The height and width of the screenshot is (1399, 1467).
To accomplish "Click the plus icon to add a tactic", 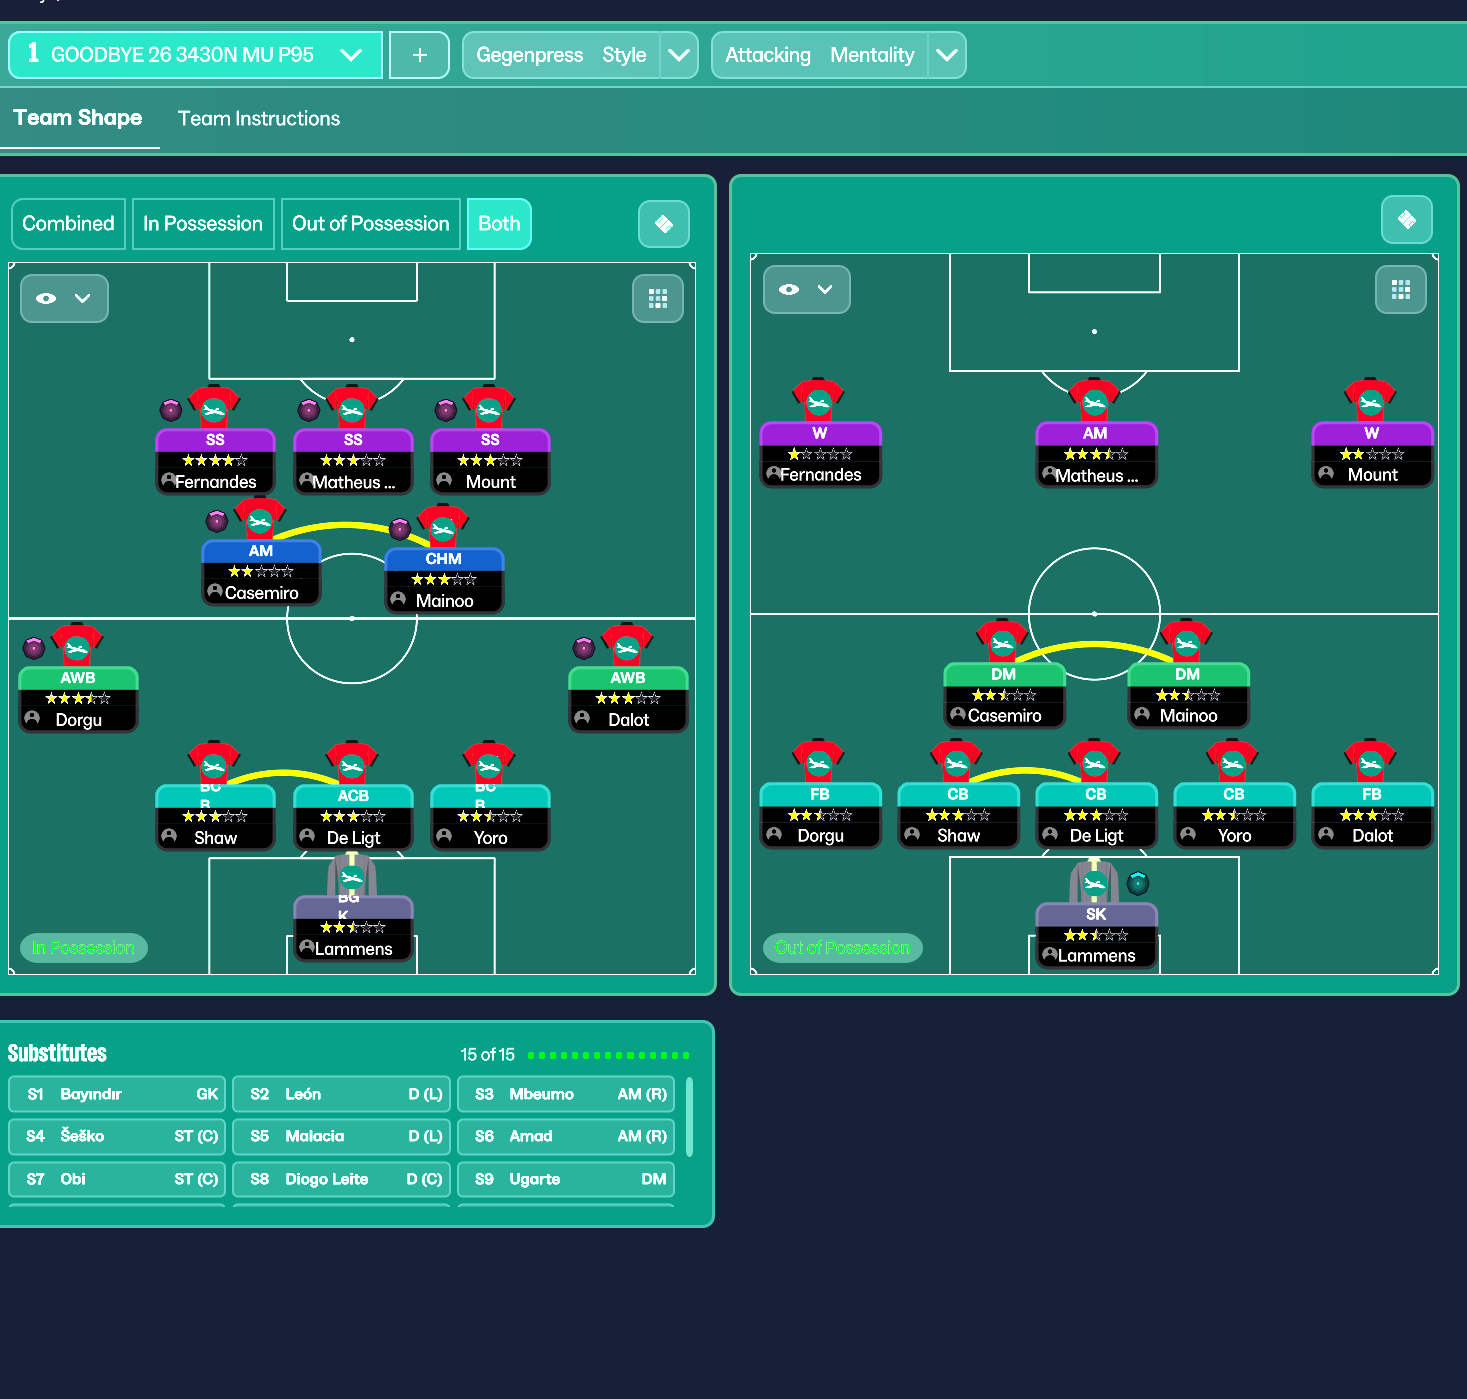I will [419, 55].
